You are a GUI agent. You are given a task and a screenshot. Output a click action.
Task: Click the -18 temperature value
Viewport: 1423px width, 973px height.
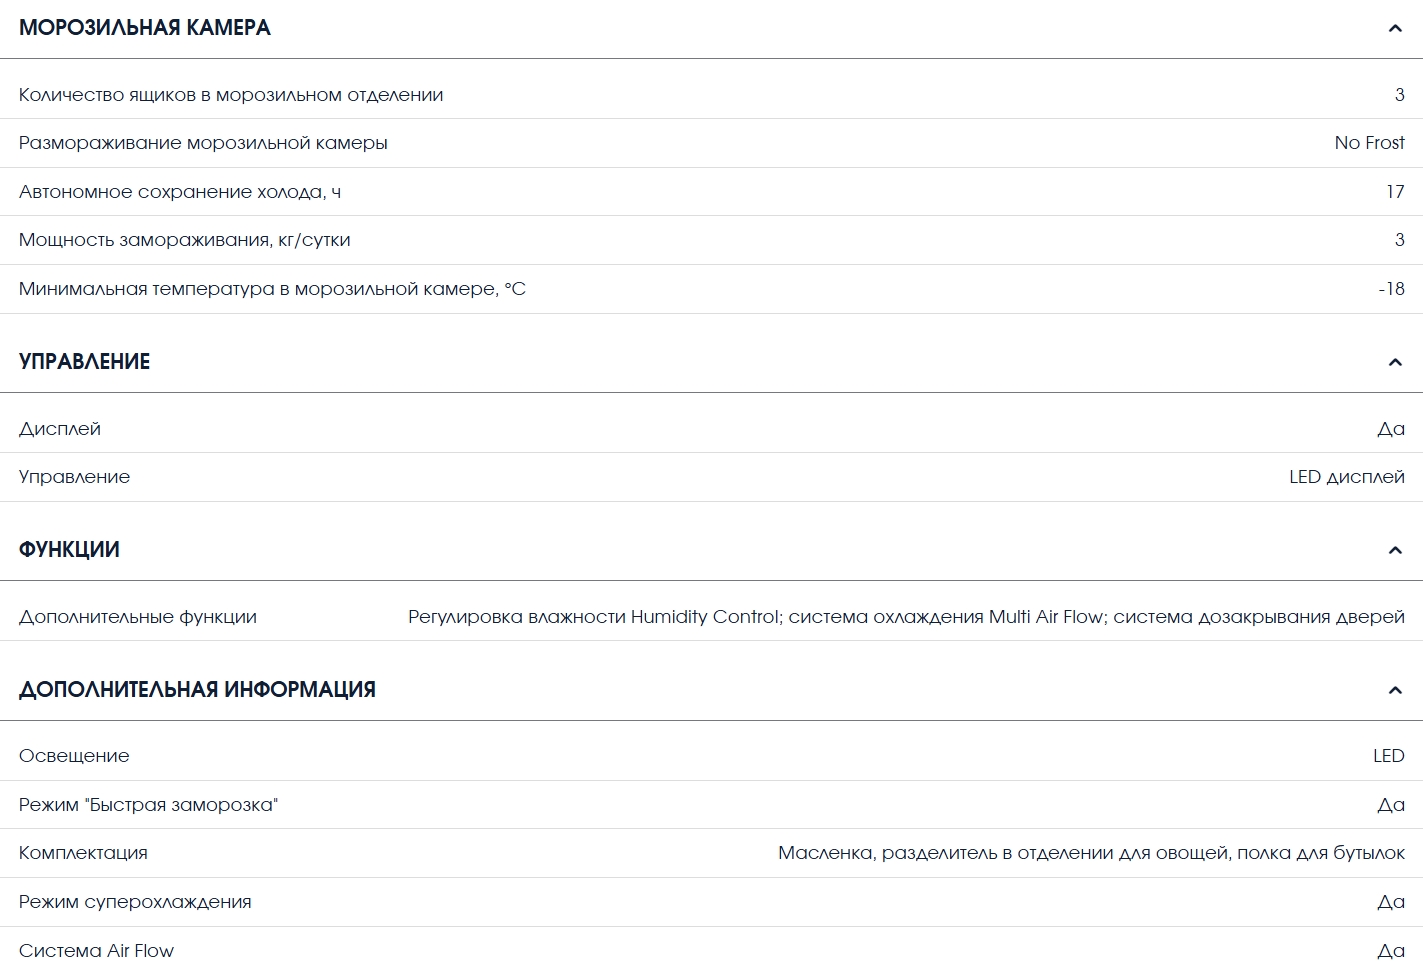(1391, 289)
